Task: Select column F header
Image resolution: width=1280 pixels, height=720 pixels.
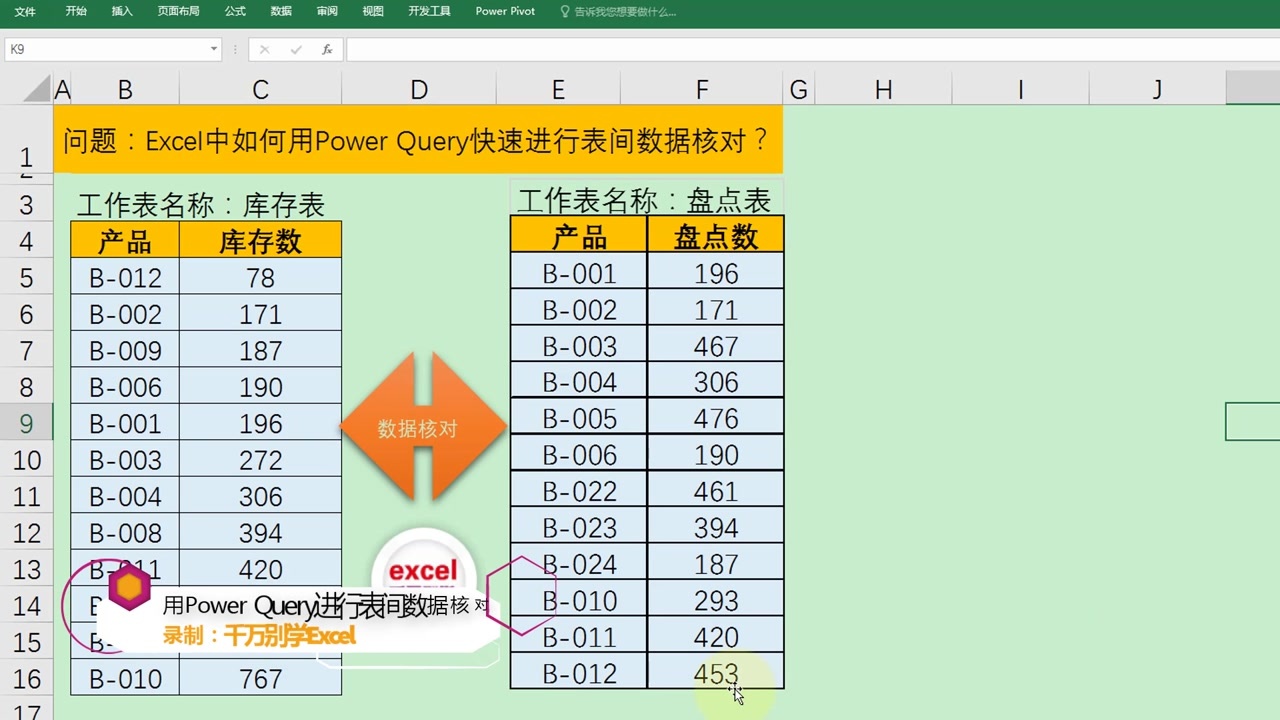Action: (702, 90)
